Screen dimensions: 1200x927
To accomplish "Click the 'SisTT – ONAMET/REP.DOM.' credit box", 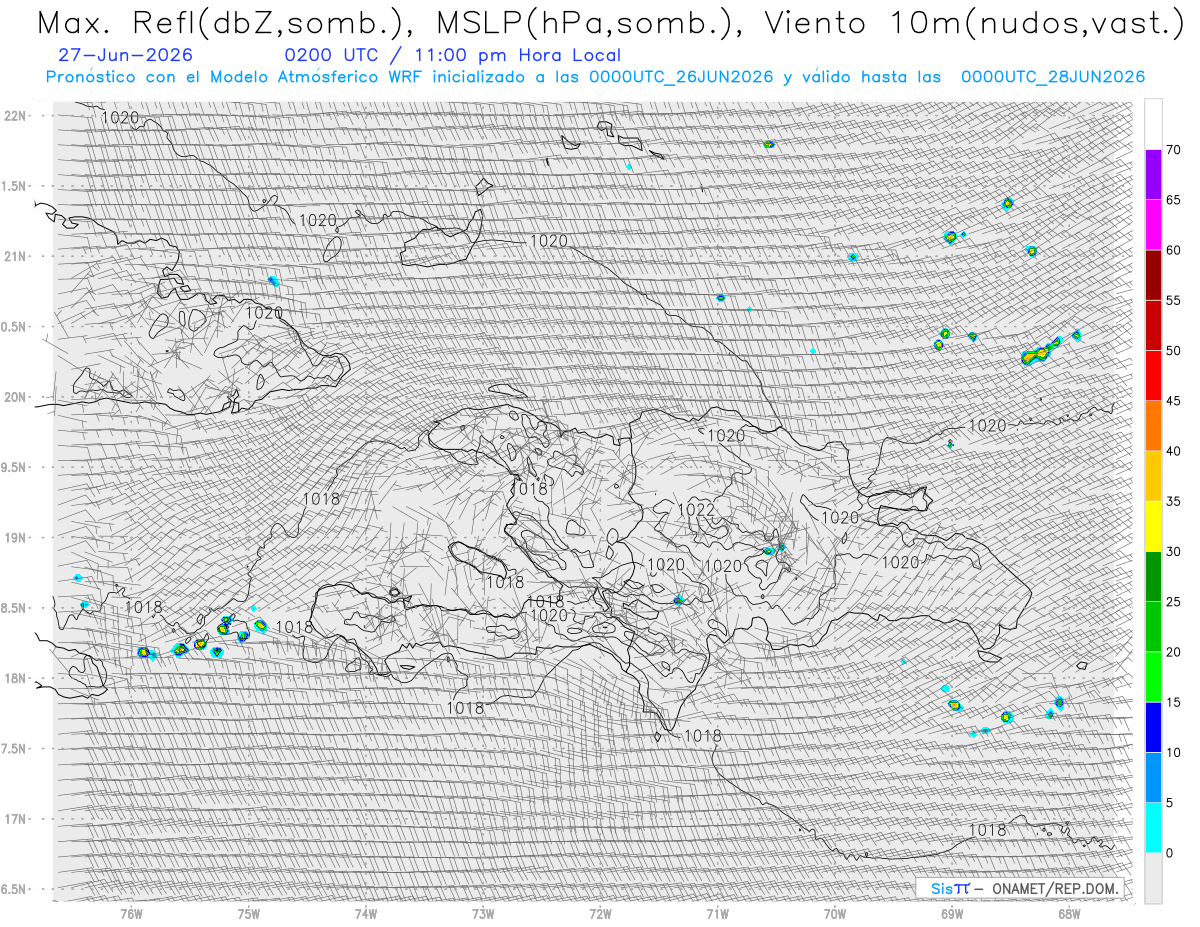I will [x=1020, y=888].
